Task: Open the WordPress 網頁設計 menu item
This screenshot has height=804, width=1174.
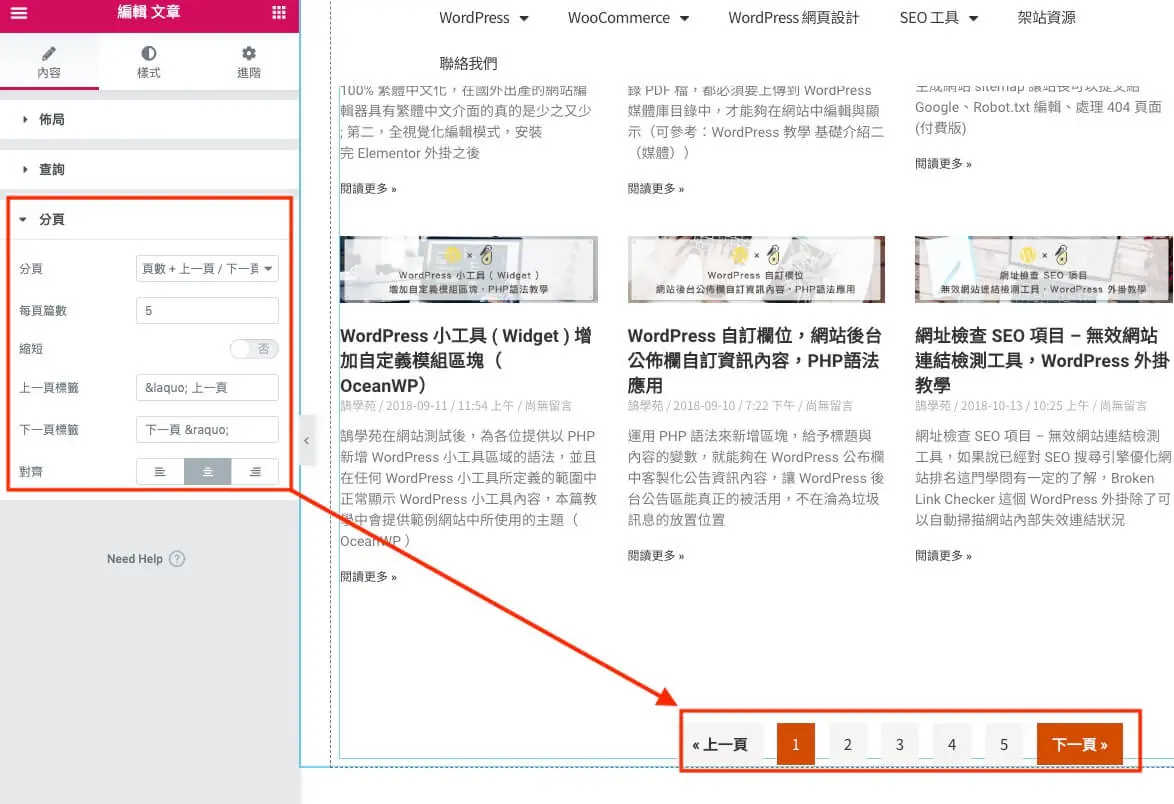Action: click(794, 18)
